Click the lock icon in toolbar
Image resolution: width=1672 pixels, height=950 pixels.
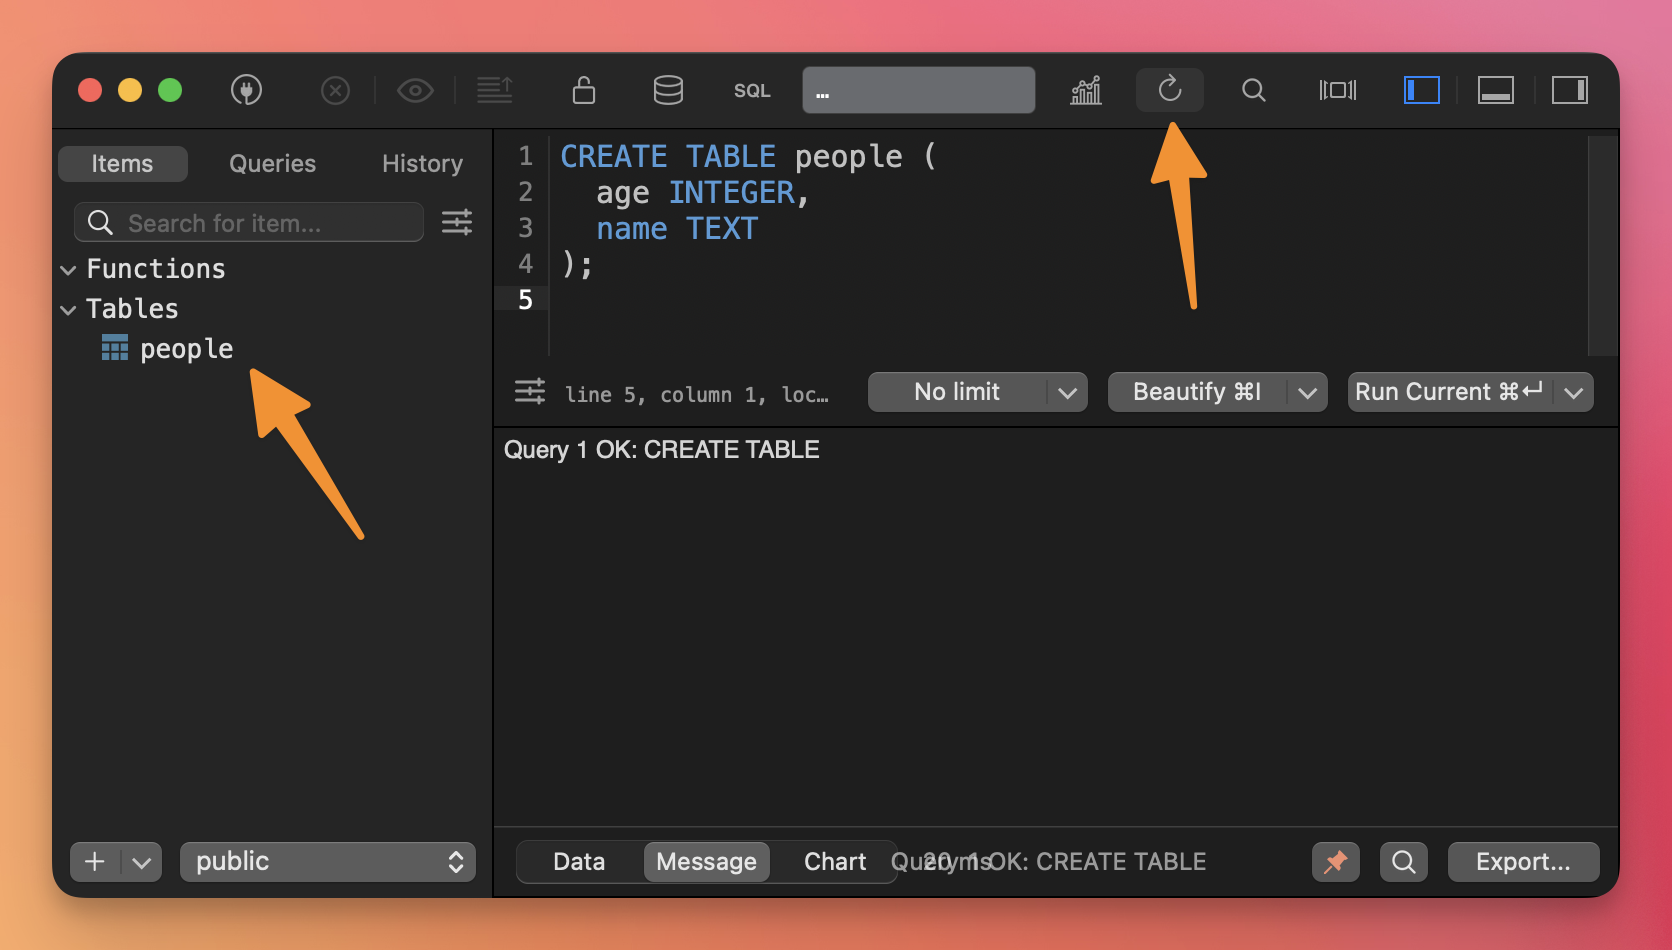tap(584, 90)
